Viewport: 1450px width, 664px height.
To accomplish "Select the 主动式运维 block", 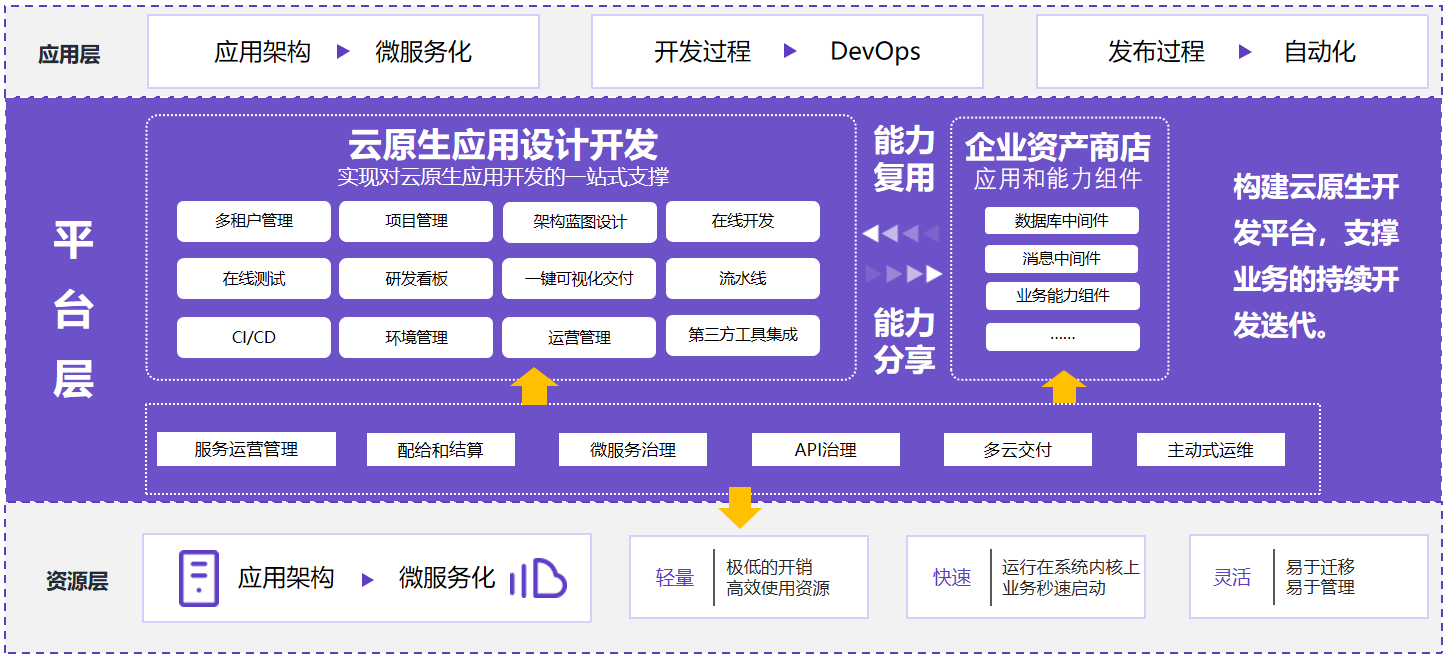I will point(1210,449).
